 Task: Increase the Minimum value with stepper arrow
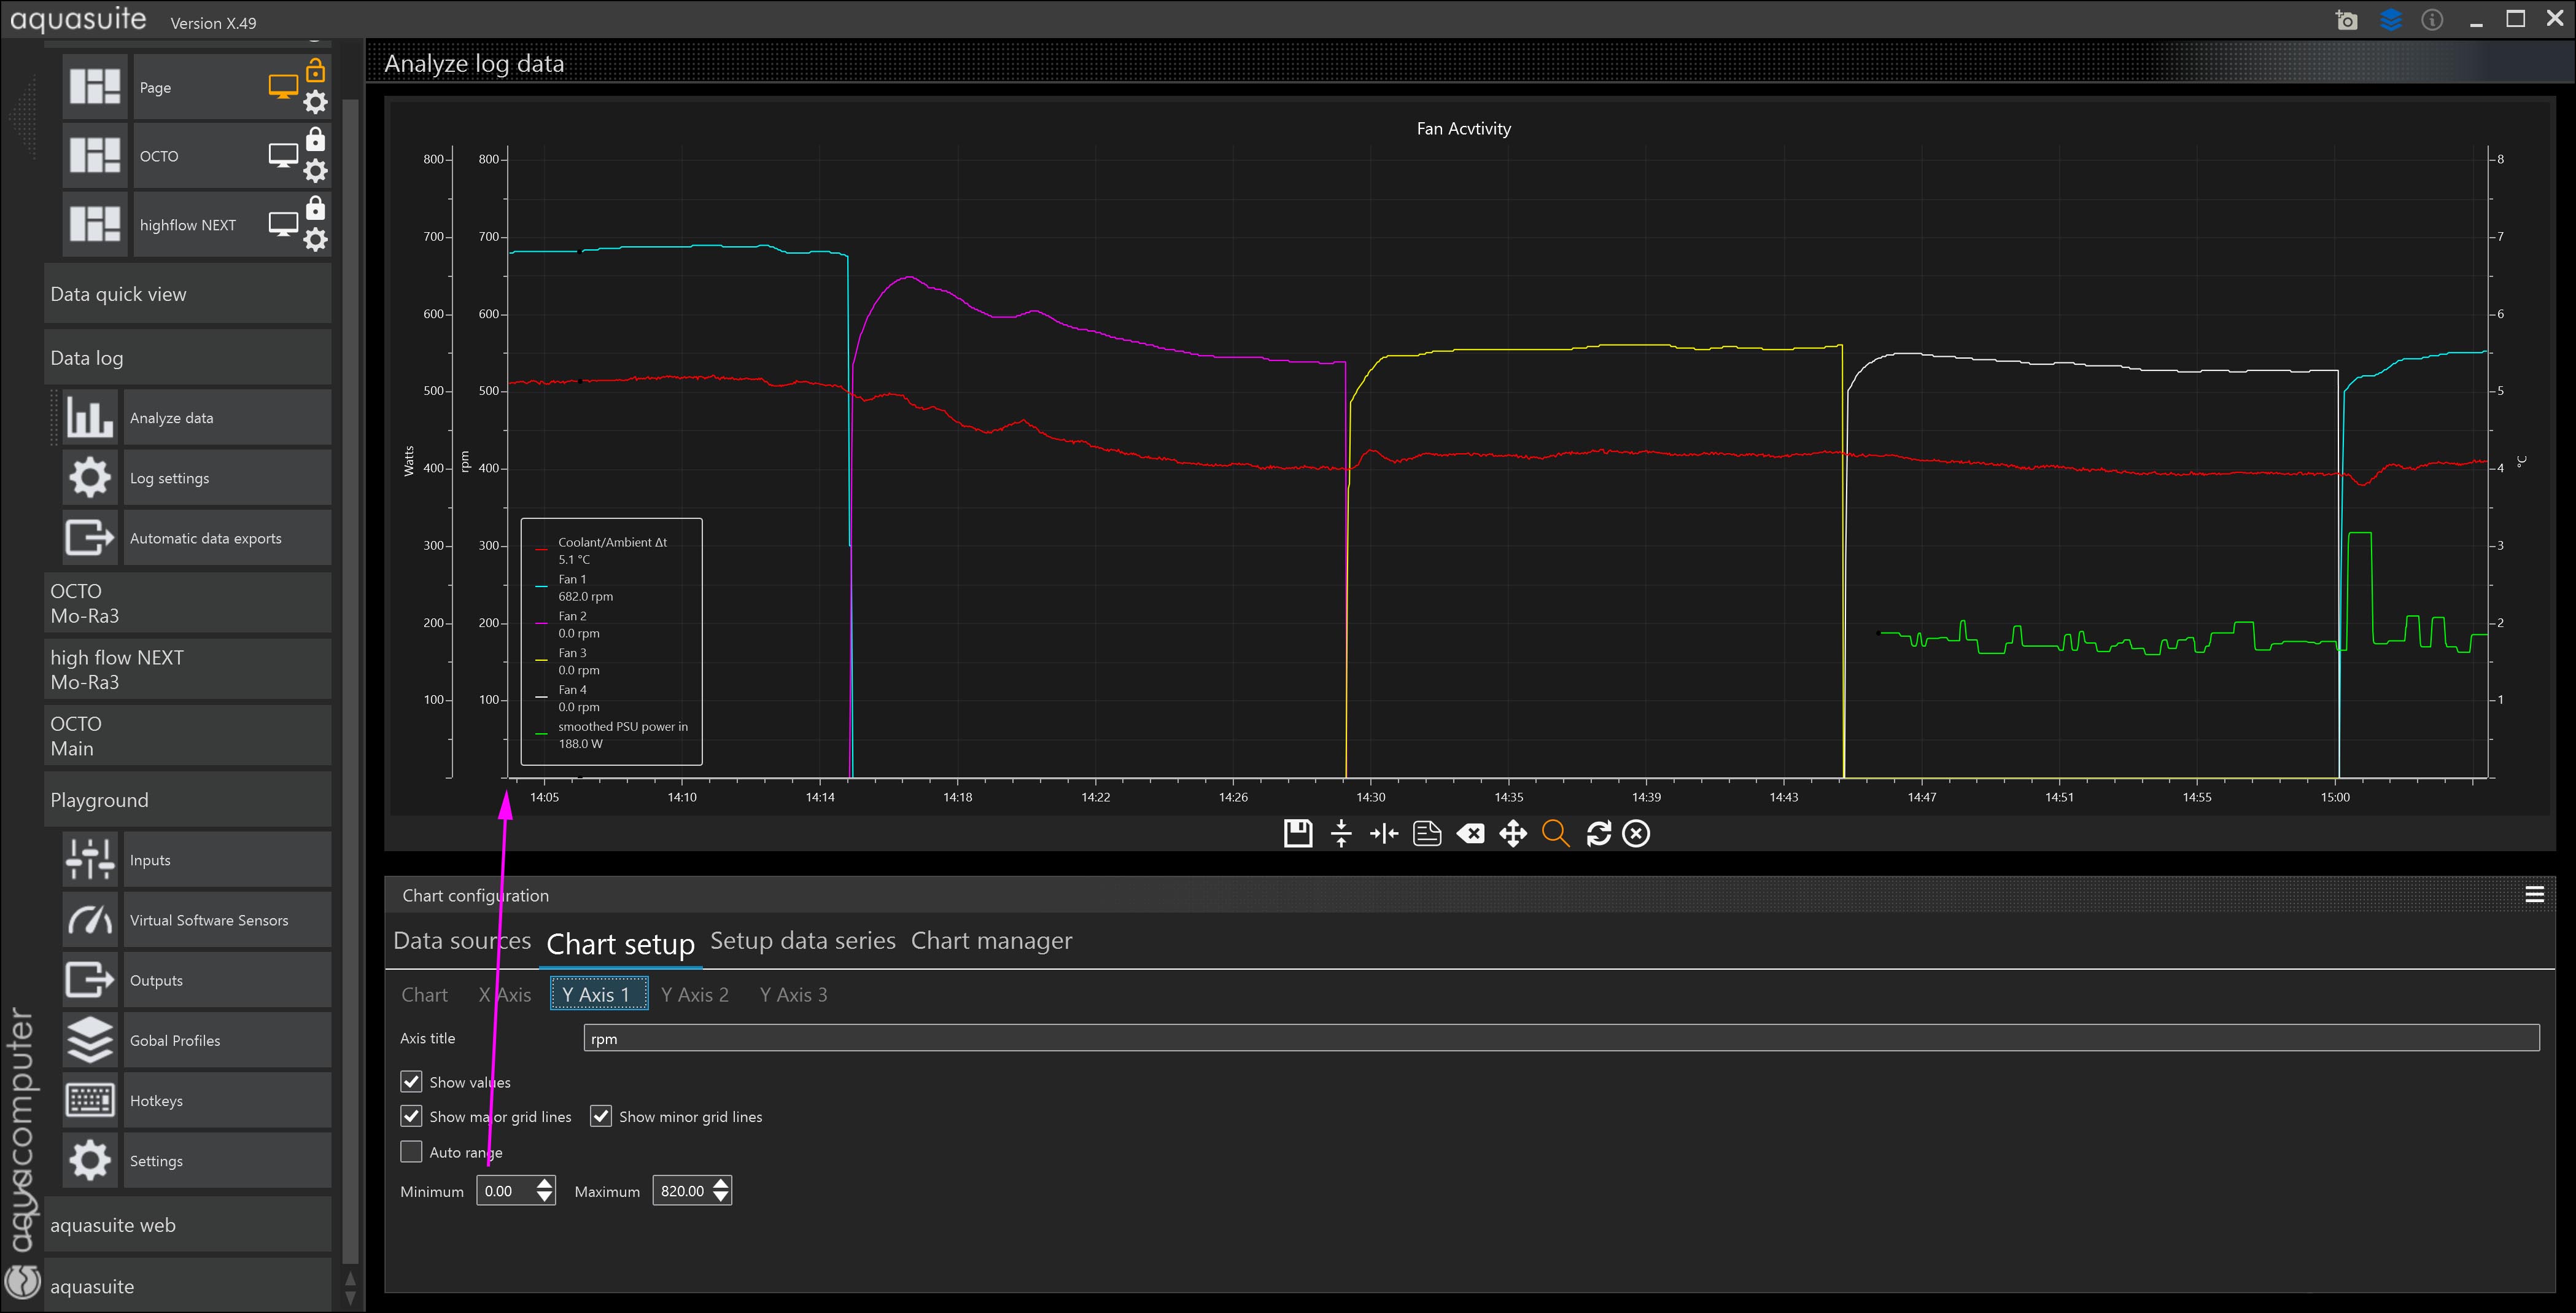point(544,1184)
